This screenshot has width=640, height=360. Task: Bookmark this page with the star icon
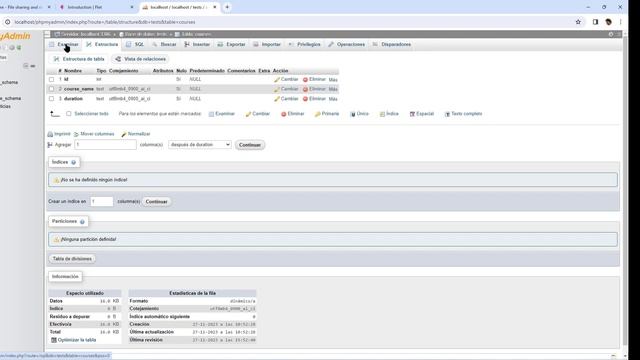(578, 22)
